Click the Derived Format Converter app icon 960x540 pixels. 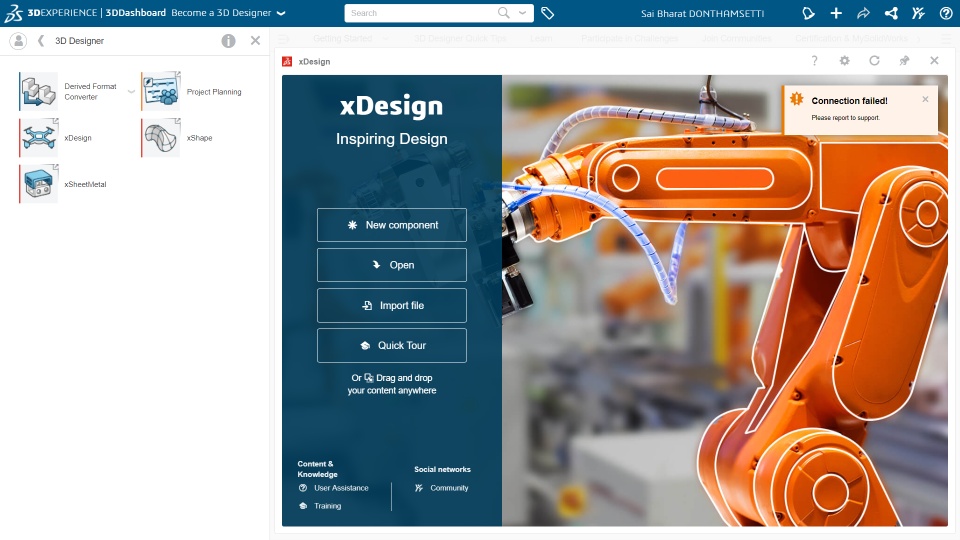(x=39, y=91)
